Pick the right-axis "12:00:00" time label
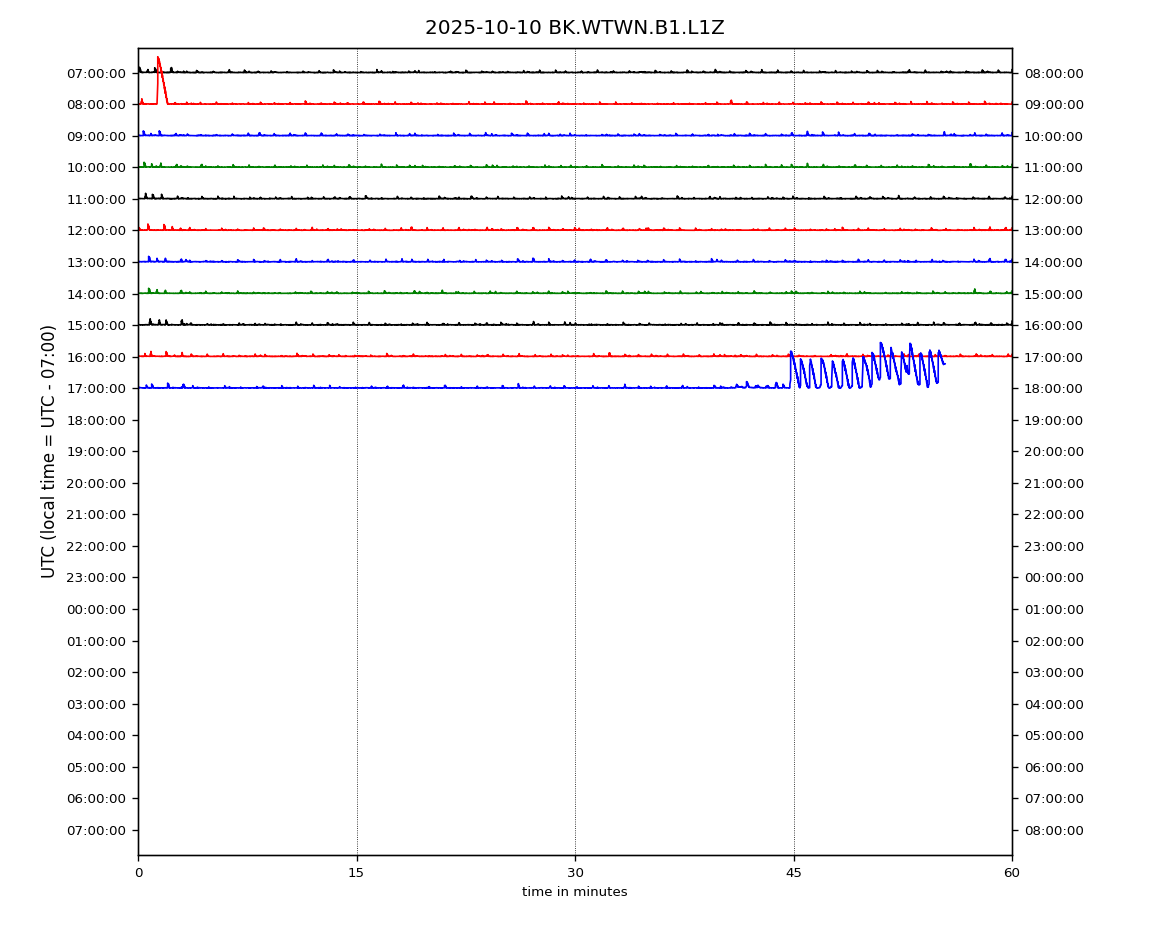1150x950 pixels. [1053, 199]
